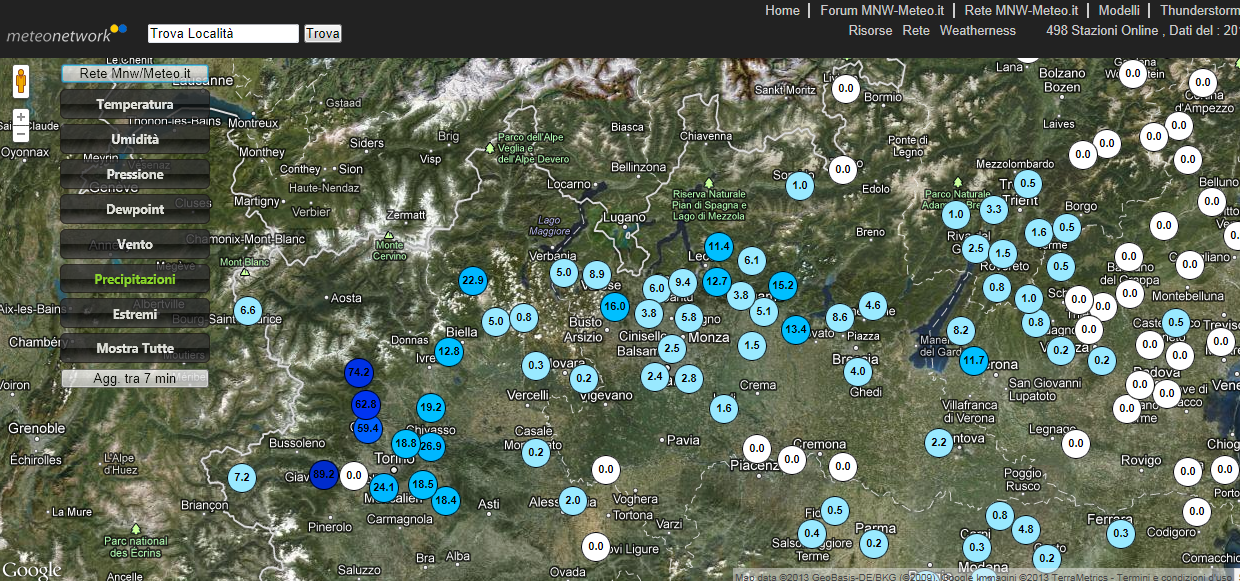Select the 74.2 precipitation station marker
Viewport: 1240px width, 581px height.
pyautogui.click(x=358, y=372)
